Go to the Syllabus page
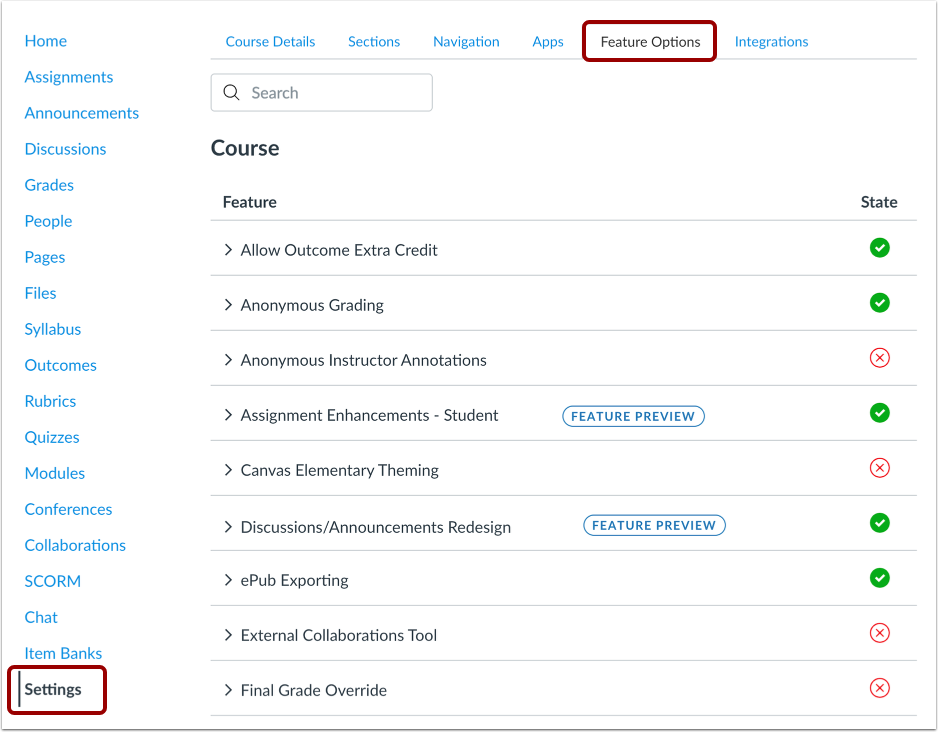 pos(52,329)
